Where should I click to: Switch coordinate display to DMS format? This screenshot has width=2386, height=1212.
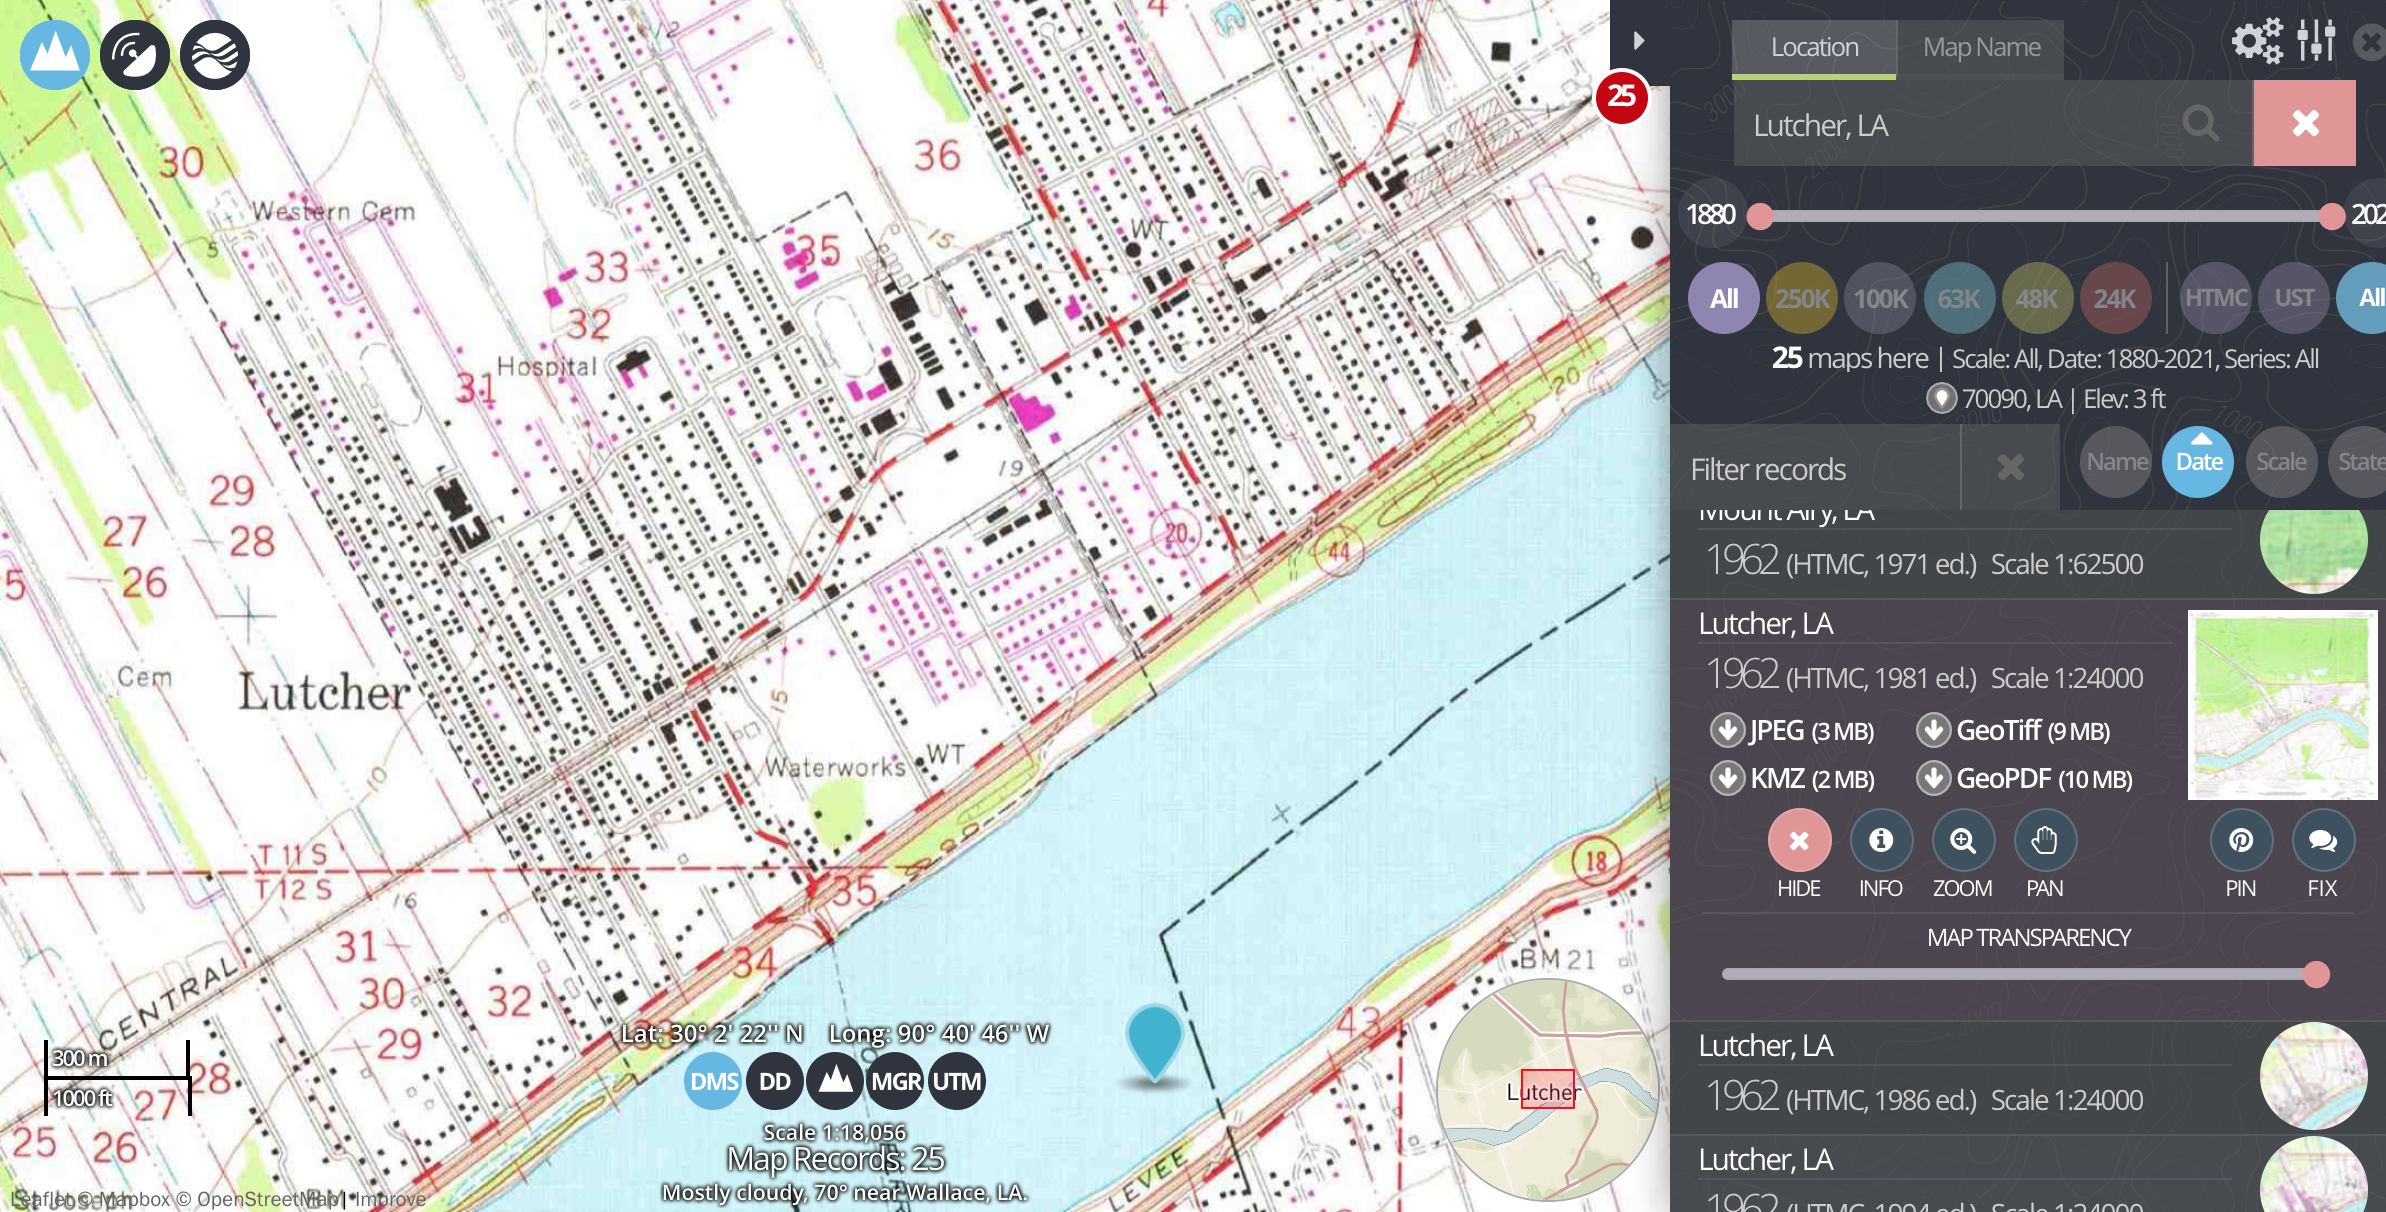point(712,1081)
